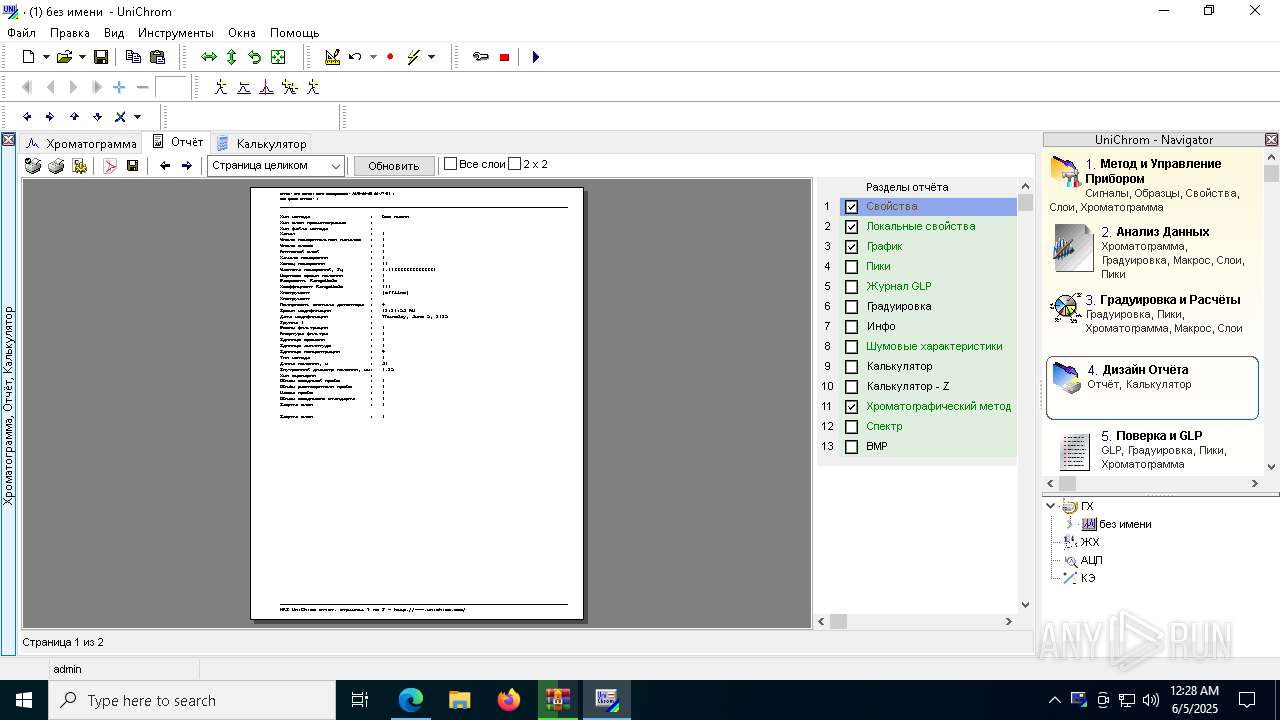The width and height of the screenshot is (1280, 720).
Task: Open the dropdown beside the blue X icon
Action: point(137,117)
